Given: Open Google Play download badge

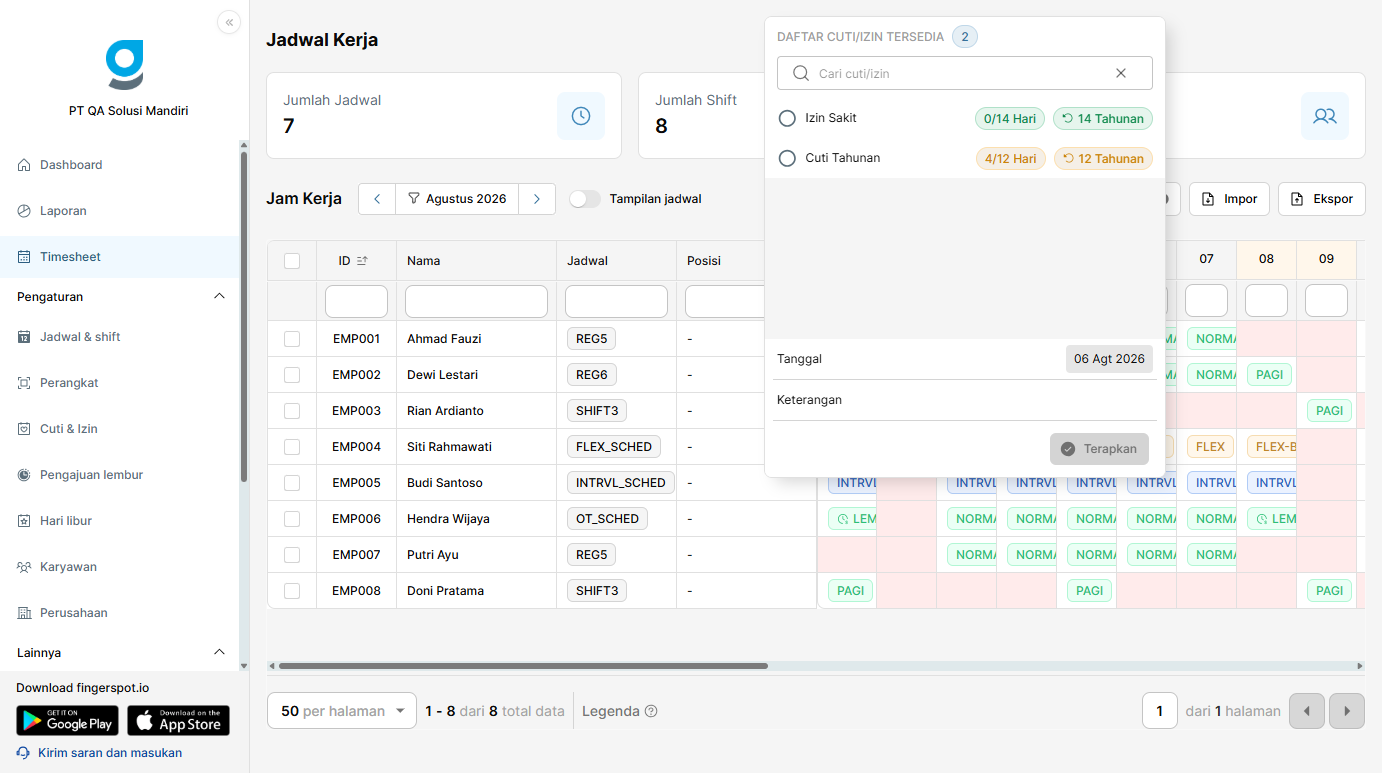Looking at the screenshot, I should (67, 721).
